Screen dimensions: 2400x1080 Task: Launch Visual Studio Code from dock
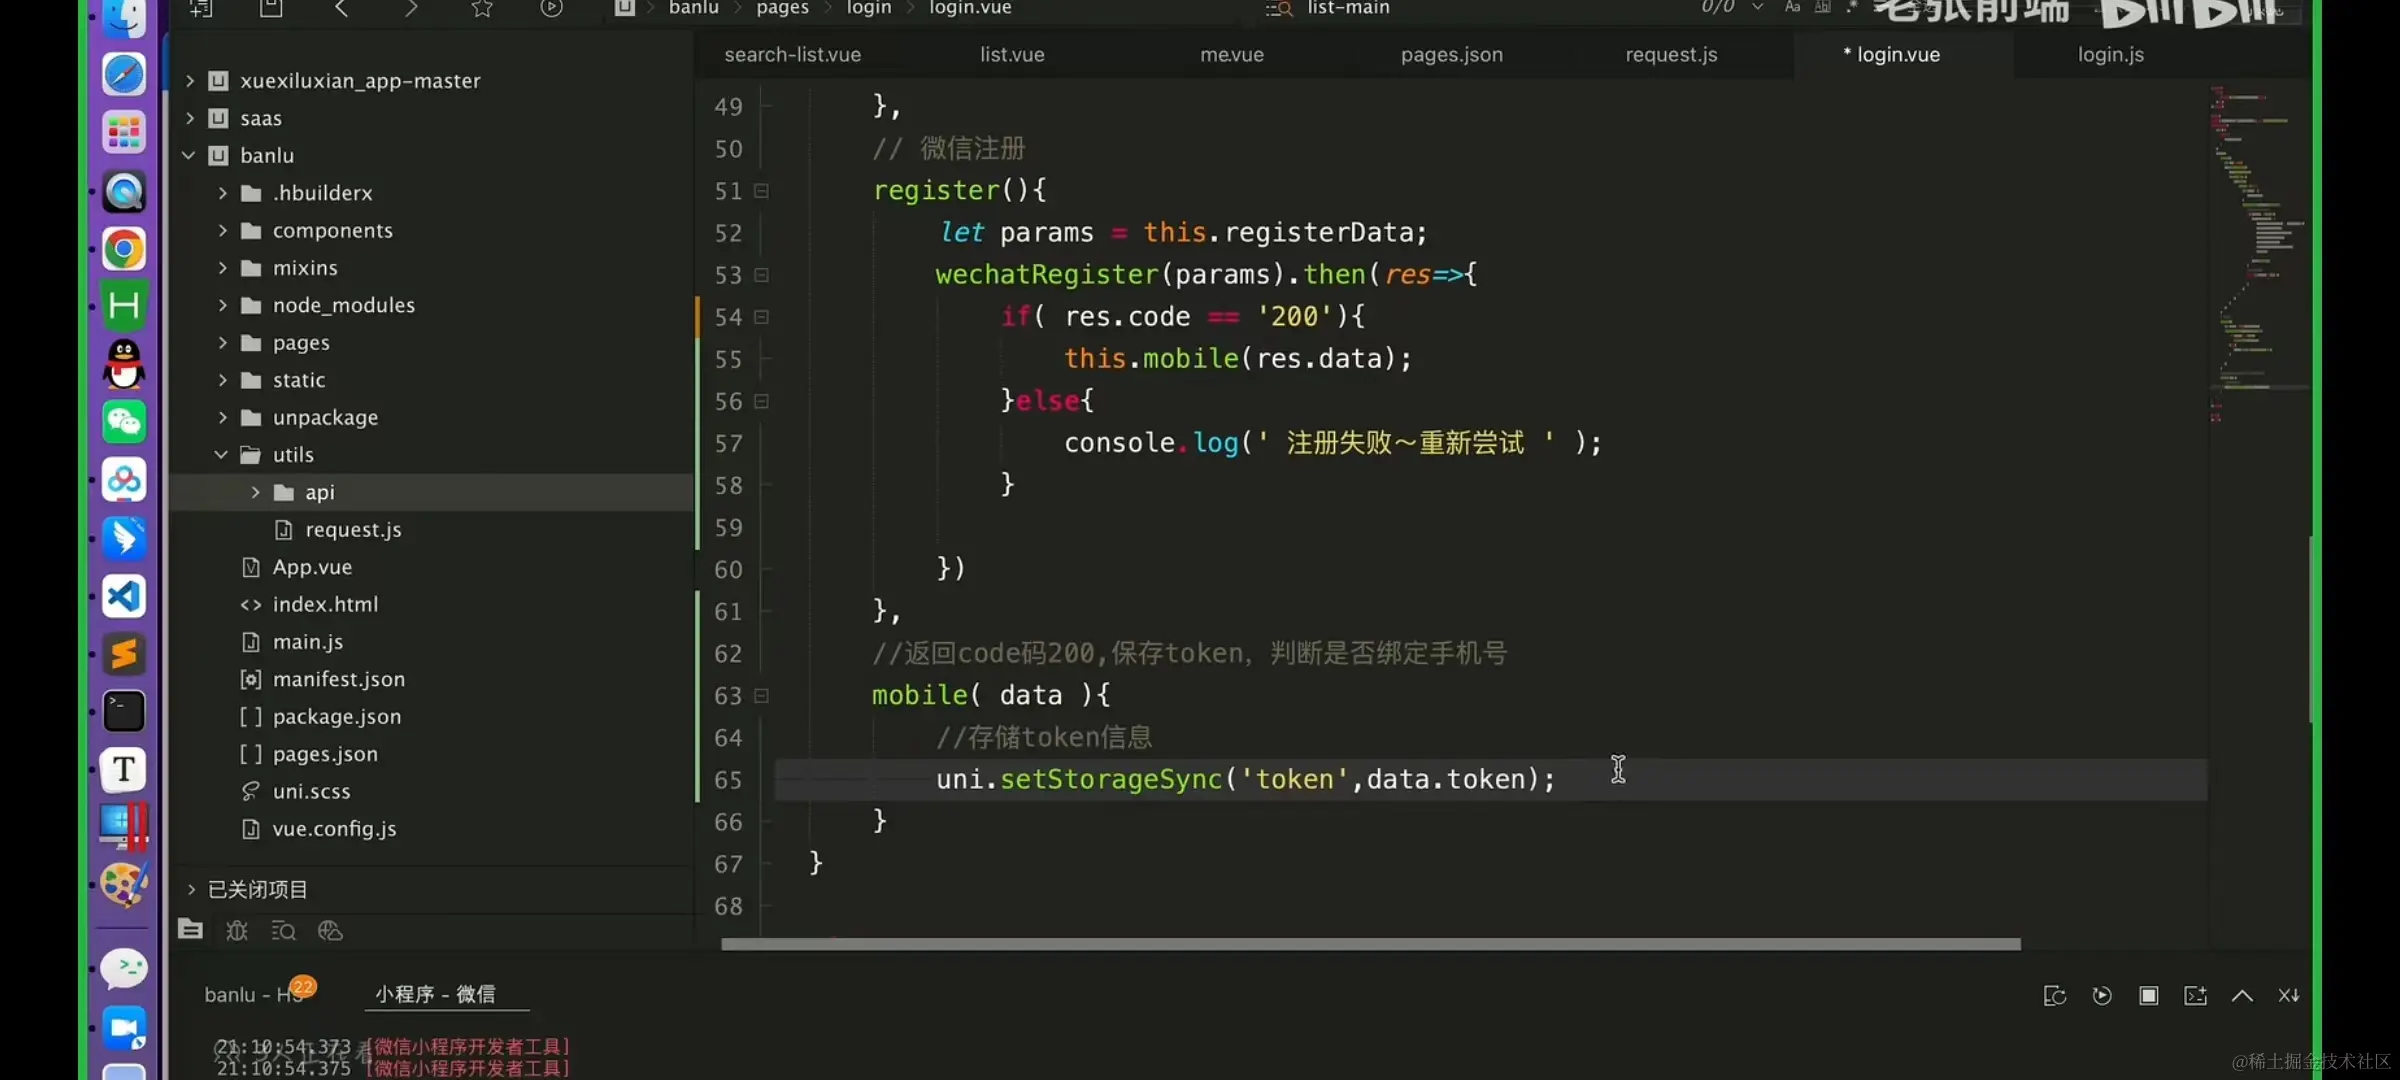pyautogui.click(x=124, y=597)
